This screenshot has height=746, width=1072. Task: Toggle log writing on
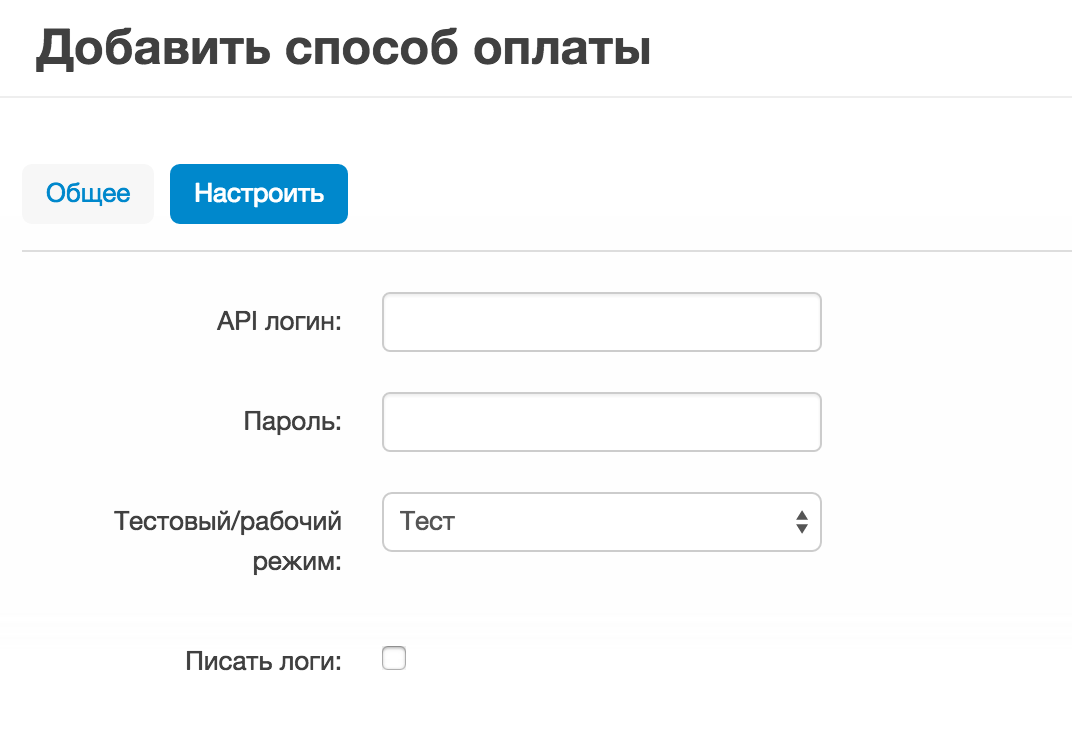(395, 659)
